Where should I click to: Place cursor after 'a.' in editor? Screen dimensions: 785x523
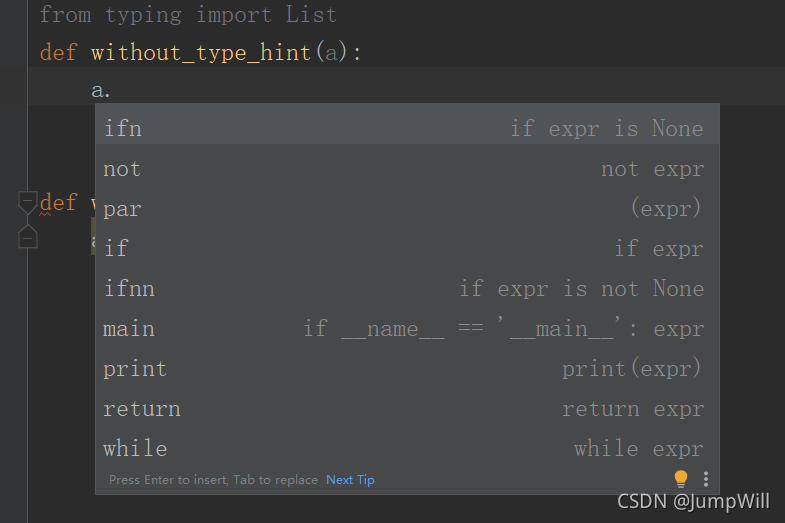tap(111, 91)
